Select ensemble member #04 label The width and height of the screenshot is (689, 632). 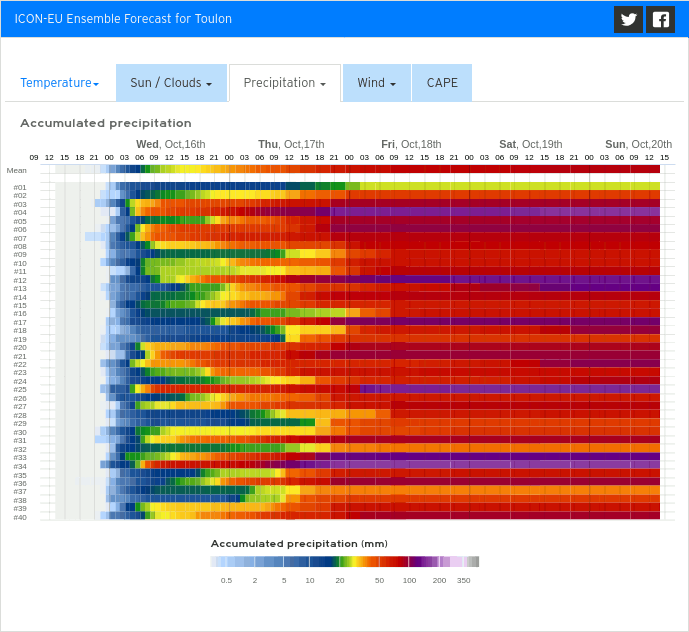coord(20,213)
